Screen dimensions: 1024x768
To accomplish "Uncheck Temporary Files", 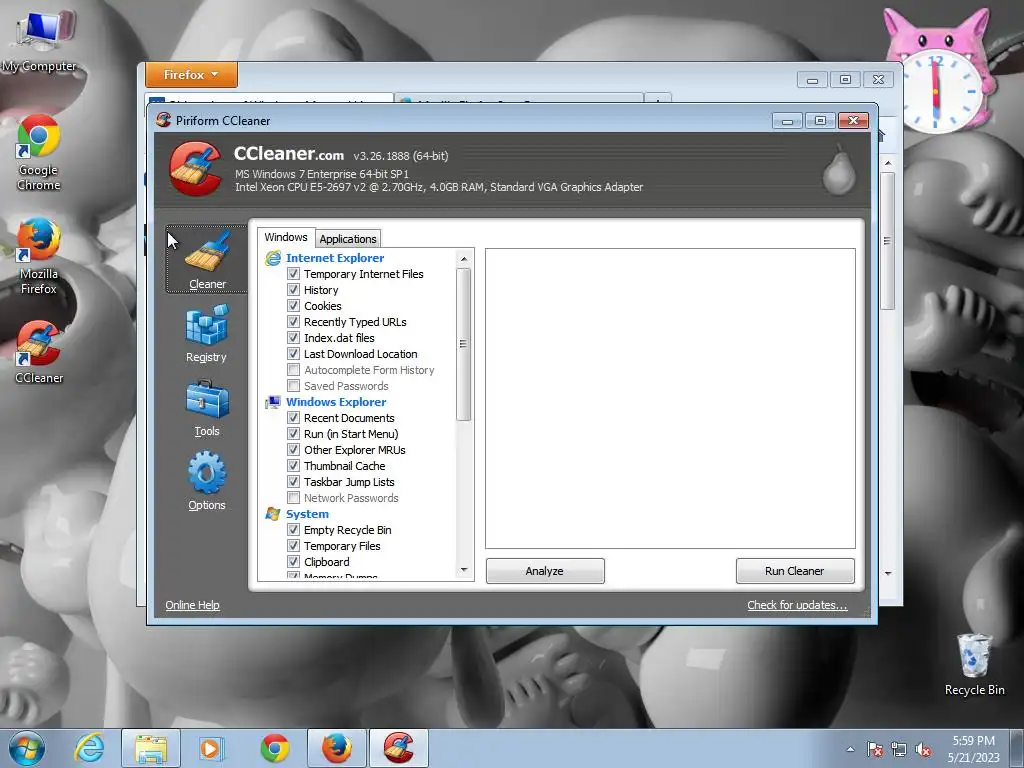I will (294, 546).
